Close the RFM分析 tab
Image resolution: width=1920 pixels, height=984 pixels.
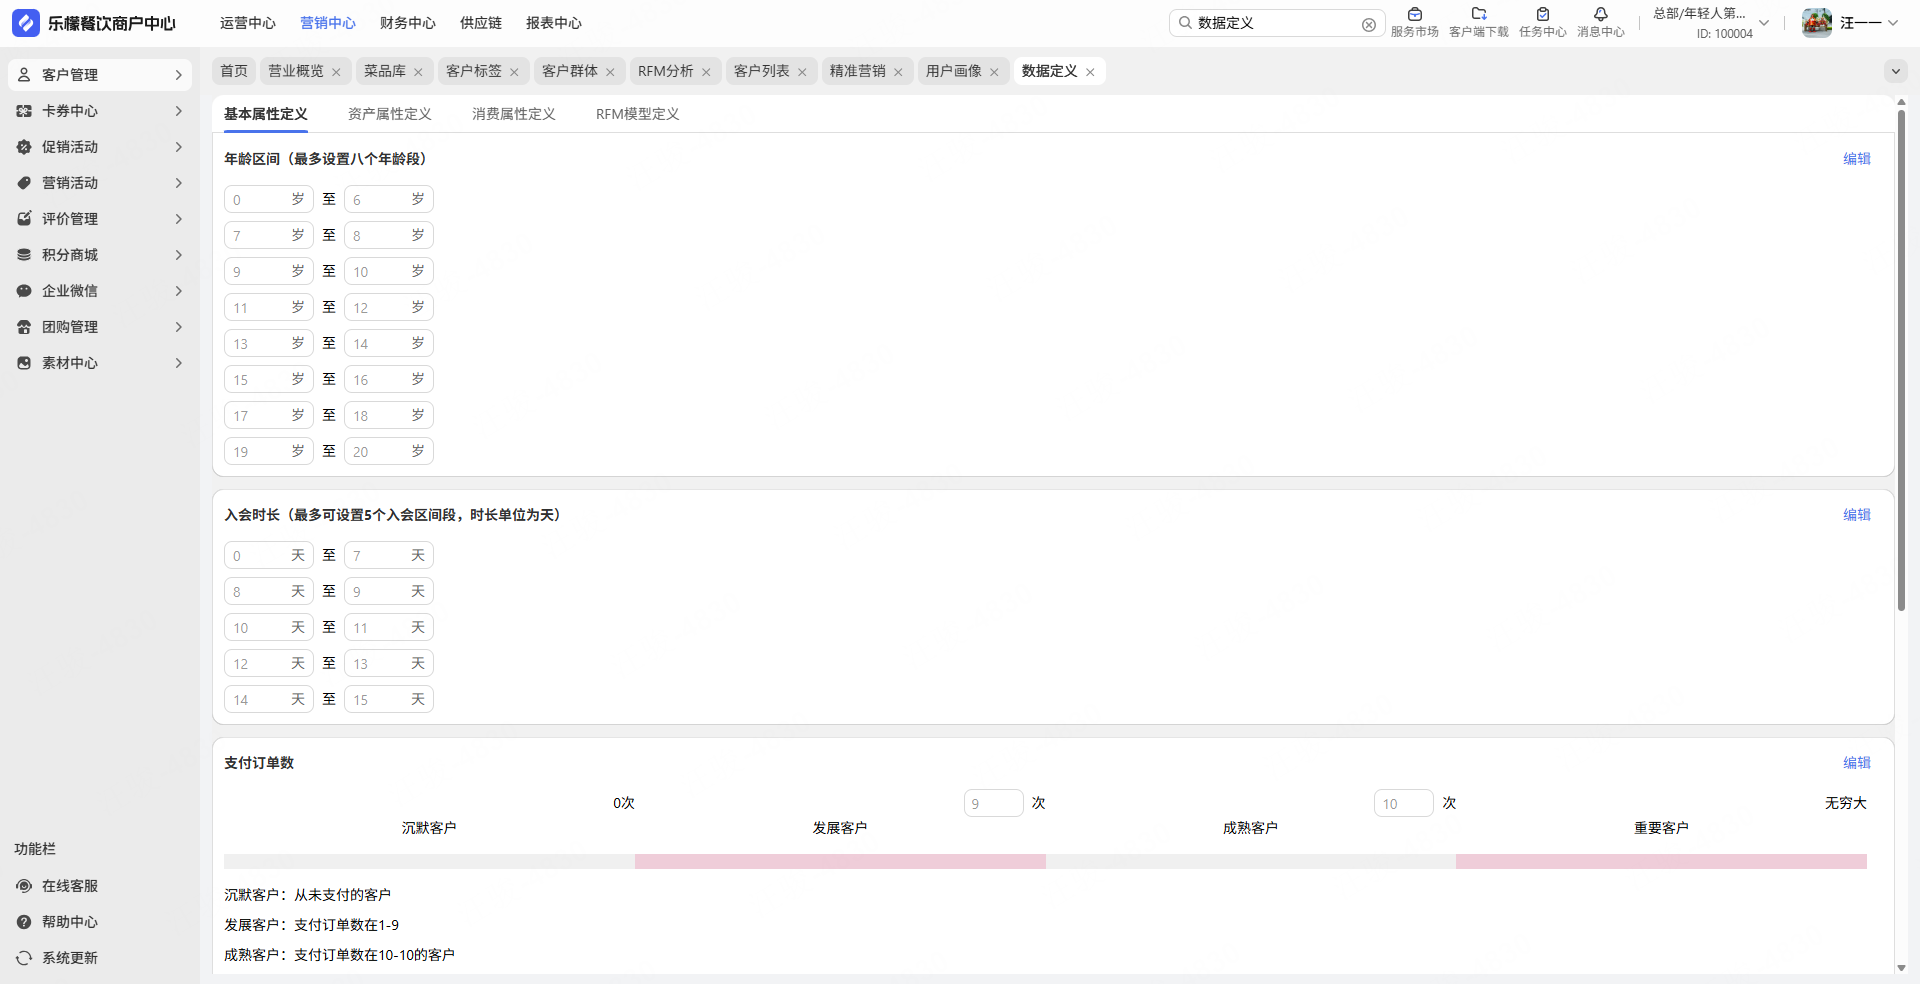coord(706,72)
